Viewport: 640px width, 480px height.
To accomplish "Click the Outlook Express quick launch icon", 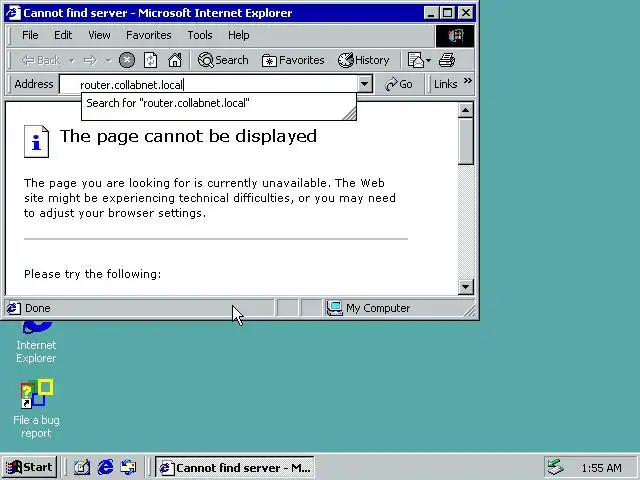I will coord(129,467).
